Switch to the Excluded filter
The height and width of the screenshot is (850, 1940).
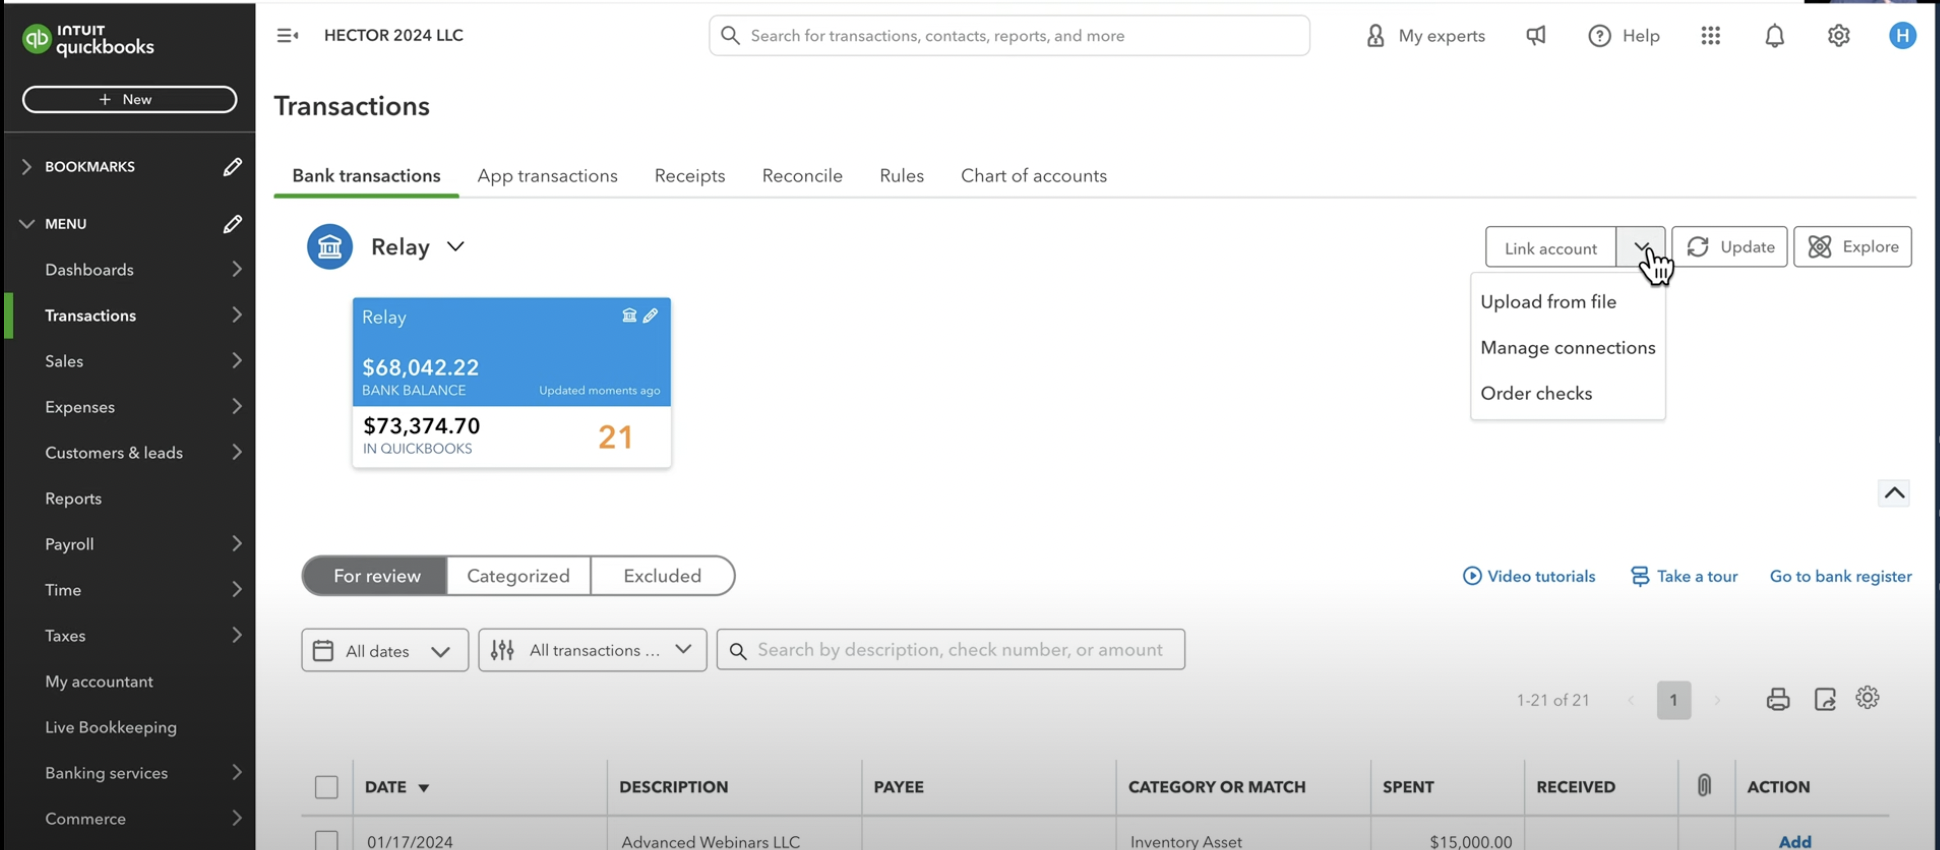662,576
